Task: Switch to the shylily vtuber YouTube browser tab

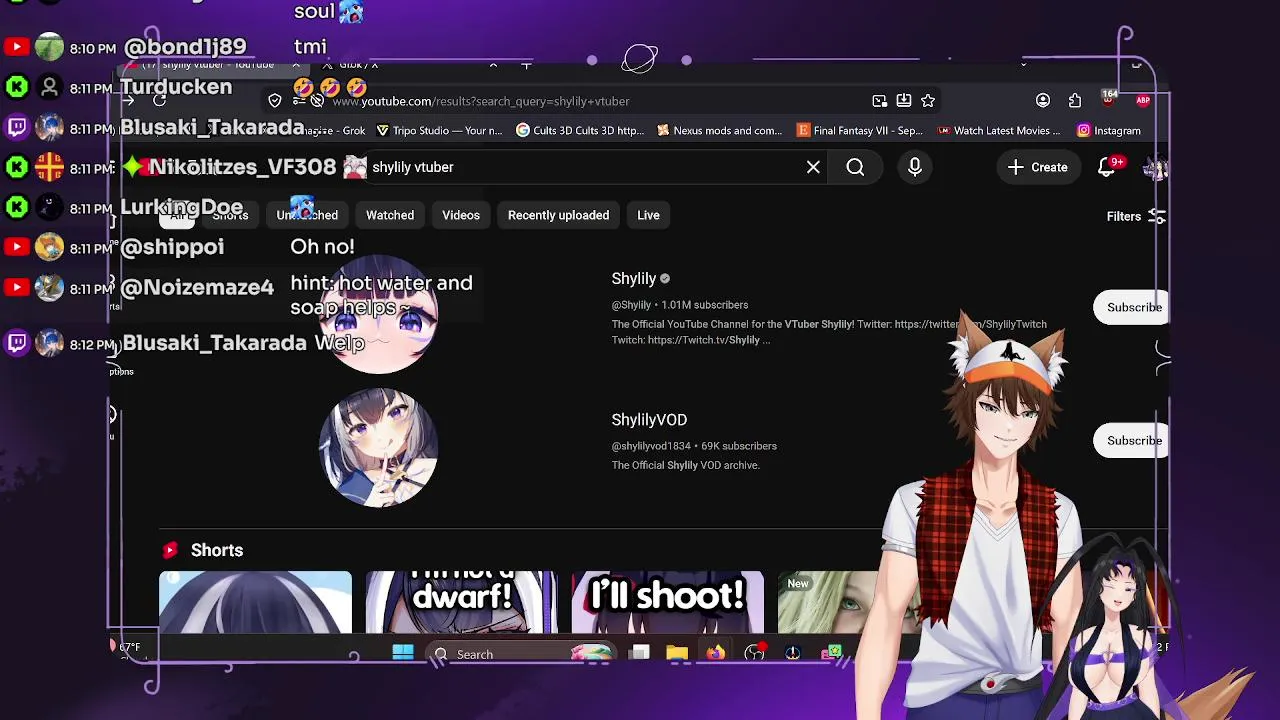Action: [215, 66]
